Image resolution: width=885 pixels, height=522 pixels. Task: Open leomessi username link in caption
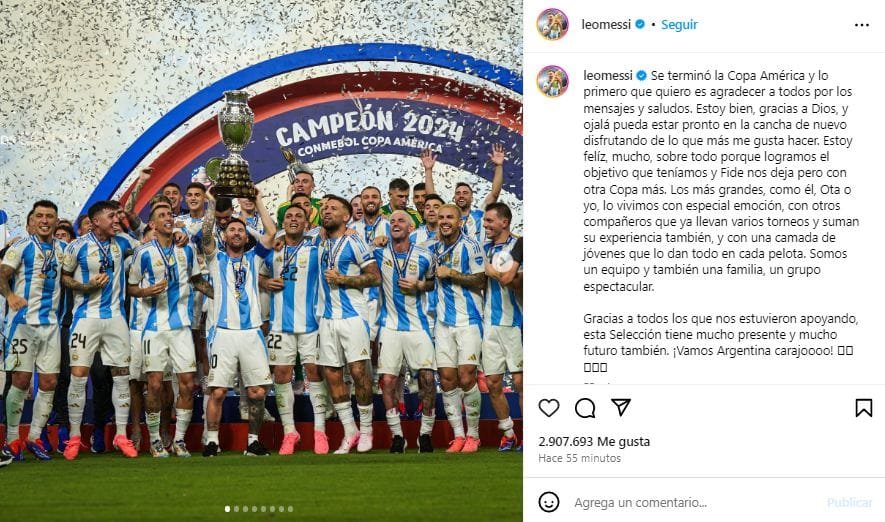(x=608, y=75)
